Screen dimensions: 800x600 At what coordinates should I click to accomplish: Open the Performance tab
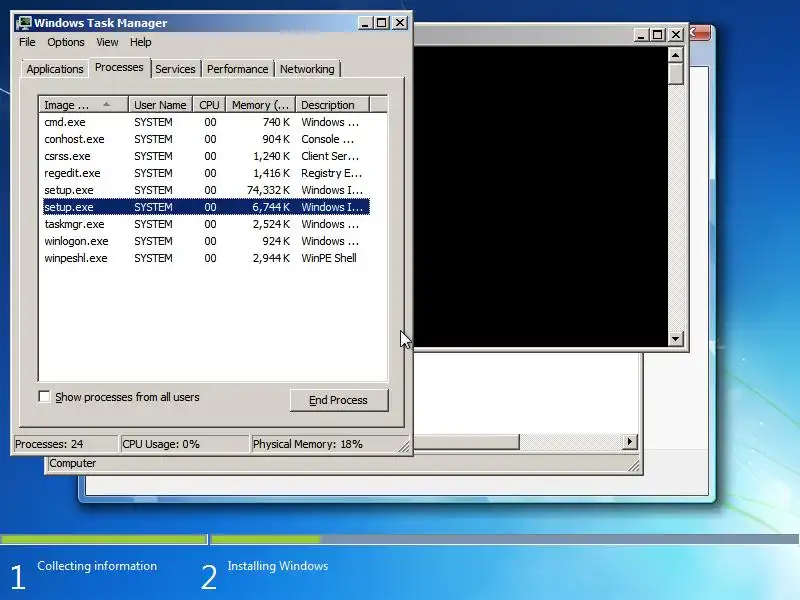click(x=238, y=69)
